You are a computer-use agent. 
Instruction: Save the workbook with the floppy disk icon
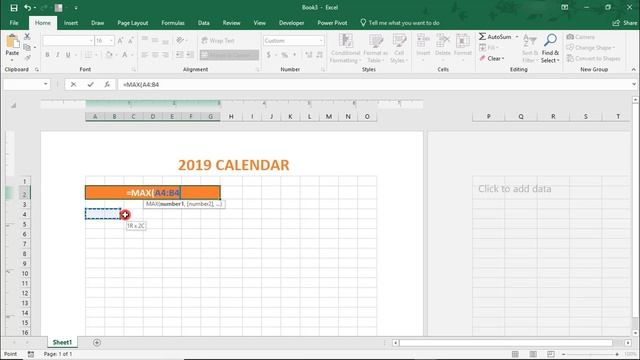tap(14, 8)
